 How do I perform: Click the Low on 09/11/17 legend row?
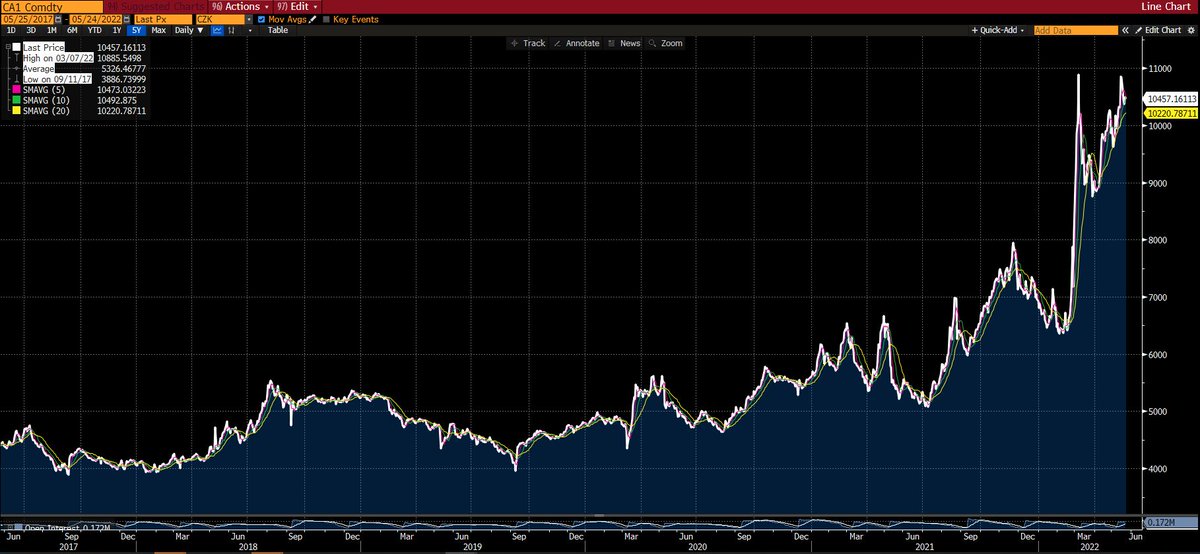tap(57, 79)
